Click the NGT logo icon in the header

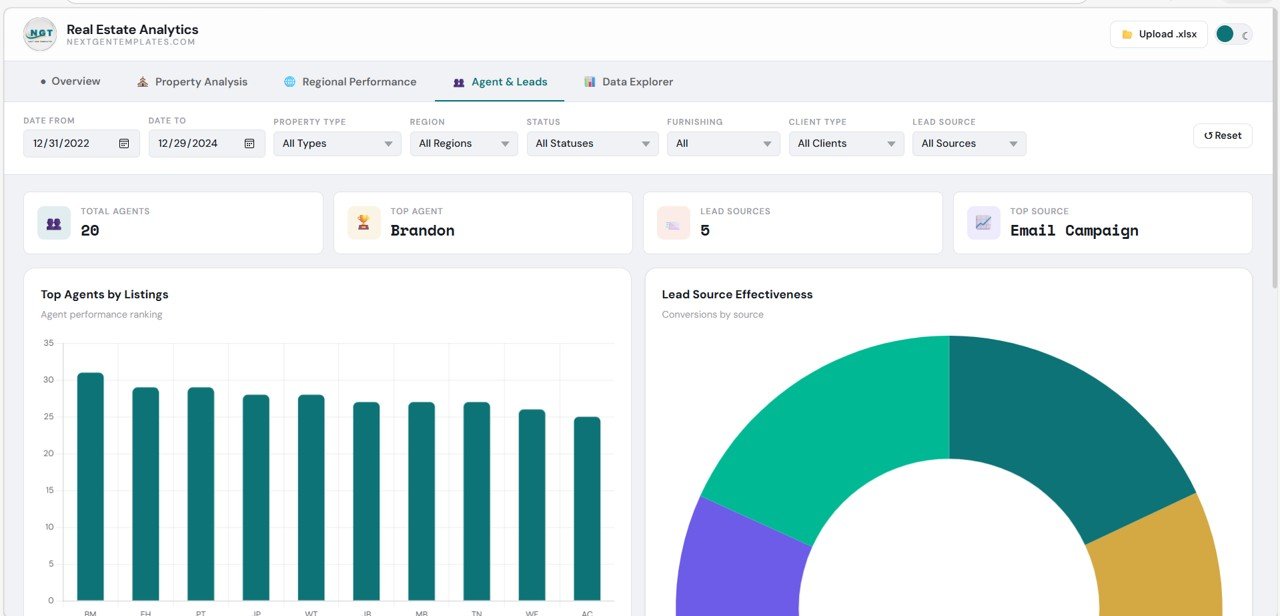[38, 33]
